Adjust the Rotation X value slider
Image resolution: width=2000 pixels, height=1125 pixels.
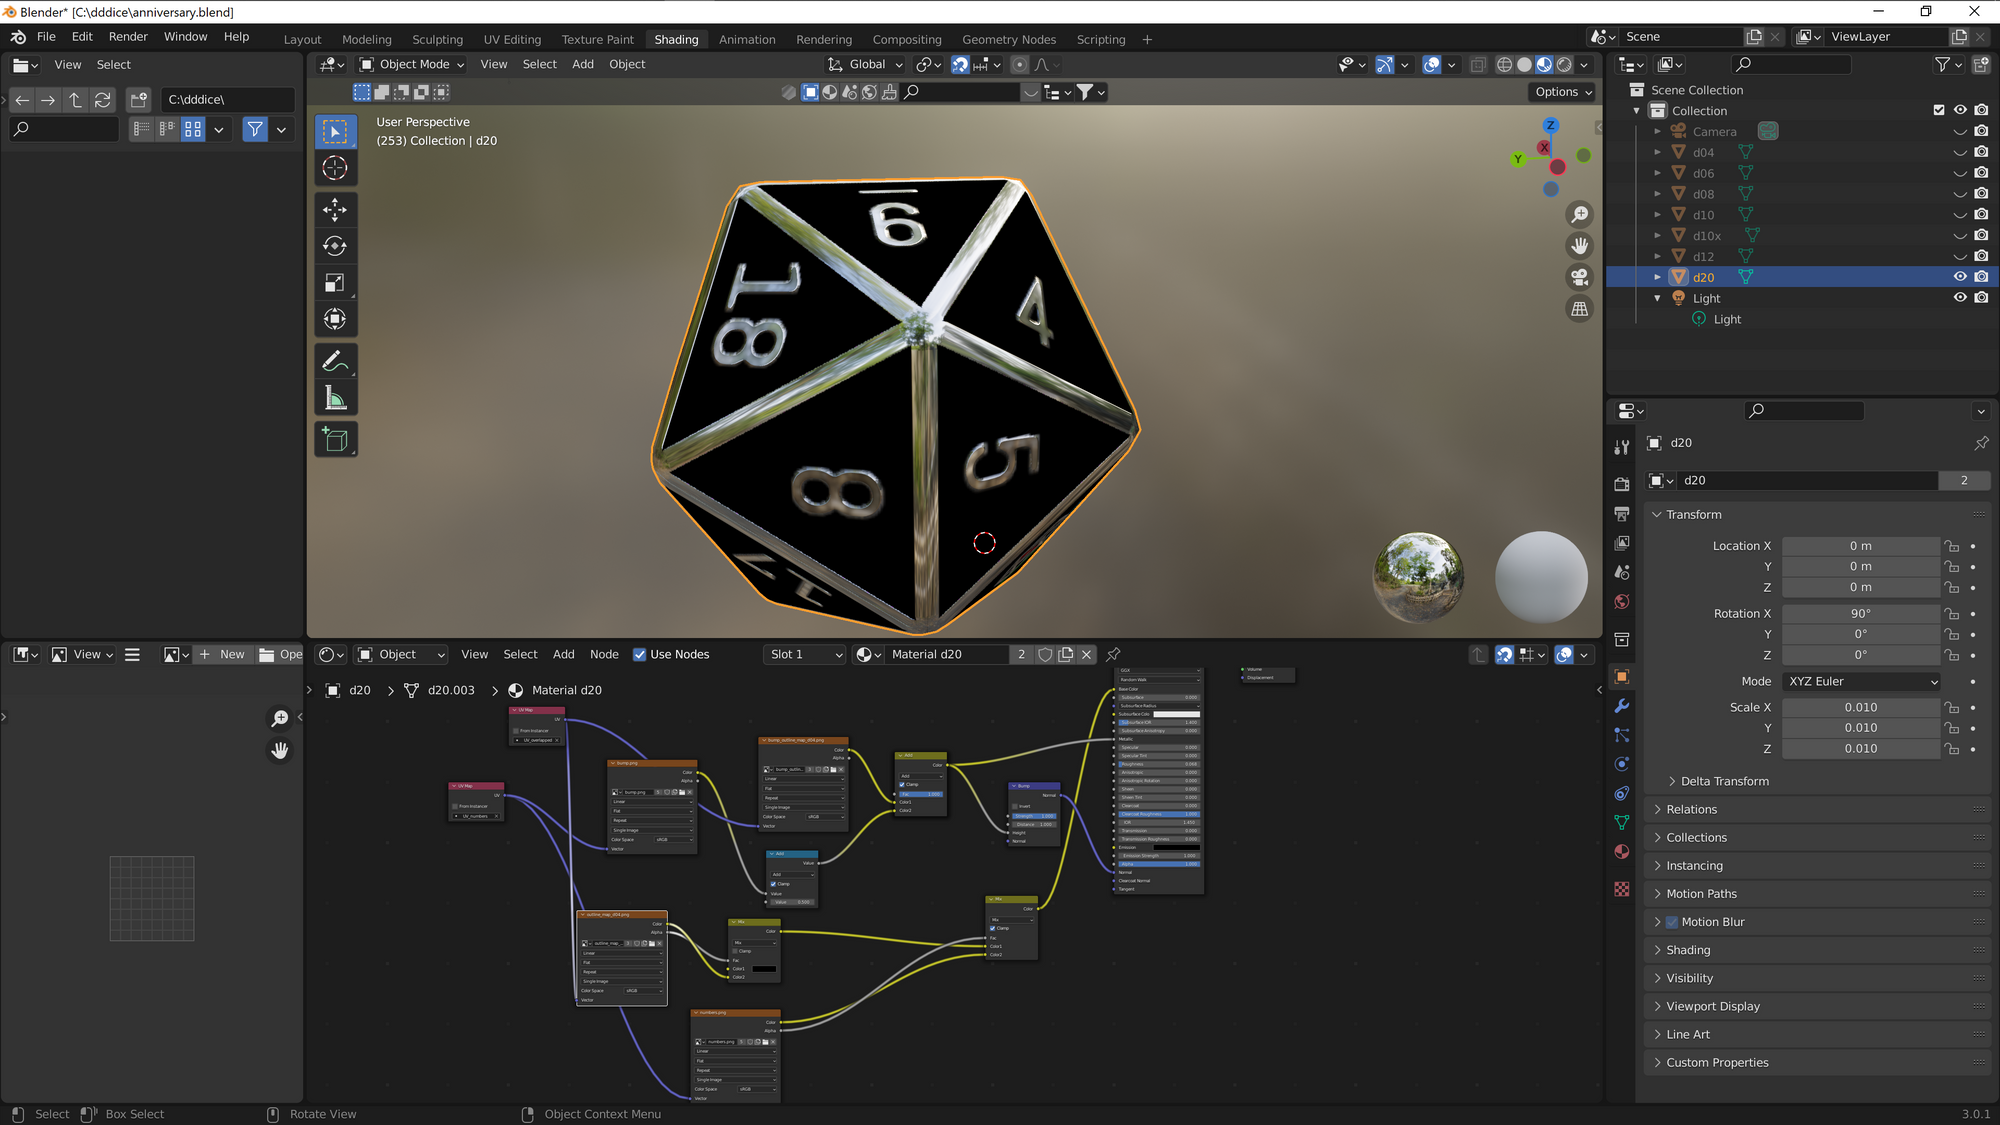pos(1860,613)
